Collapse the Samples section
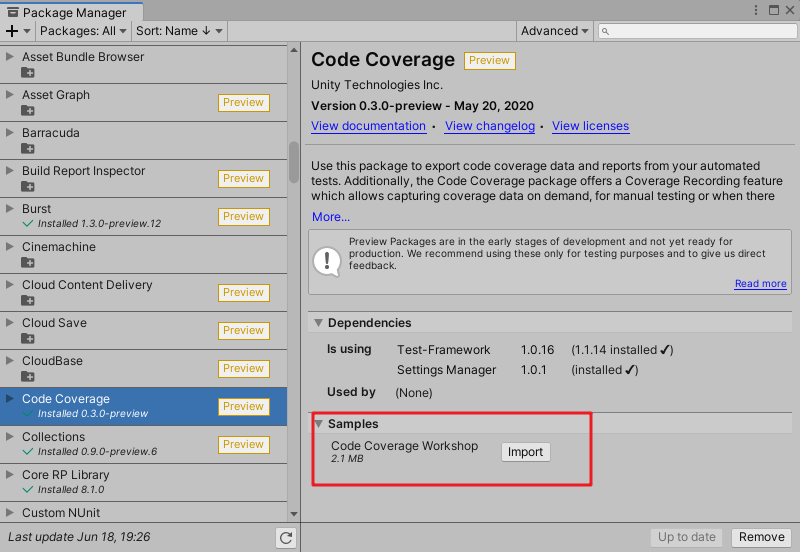 point(319,424)
